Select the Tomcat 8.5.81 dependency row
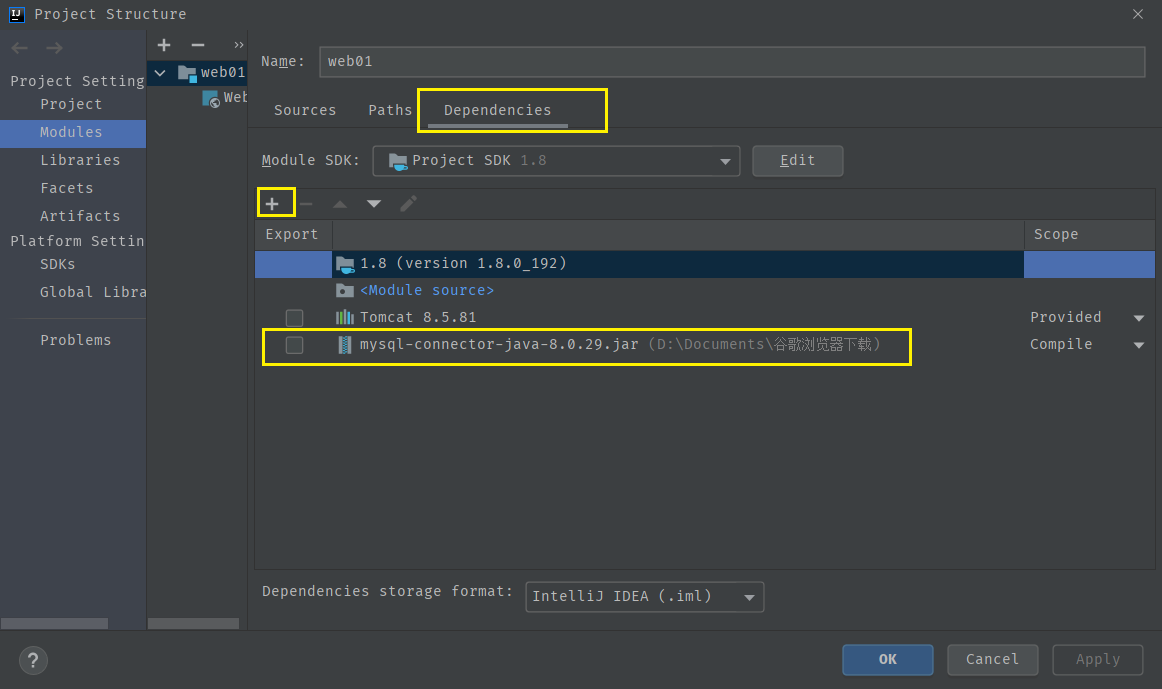Image resolution: width=1162 pixels, height=689 pixels. [705, 318]
